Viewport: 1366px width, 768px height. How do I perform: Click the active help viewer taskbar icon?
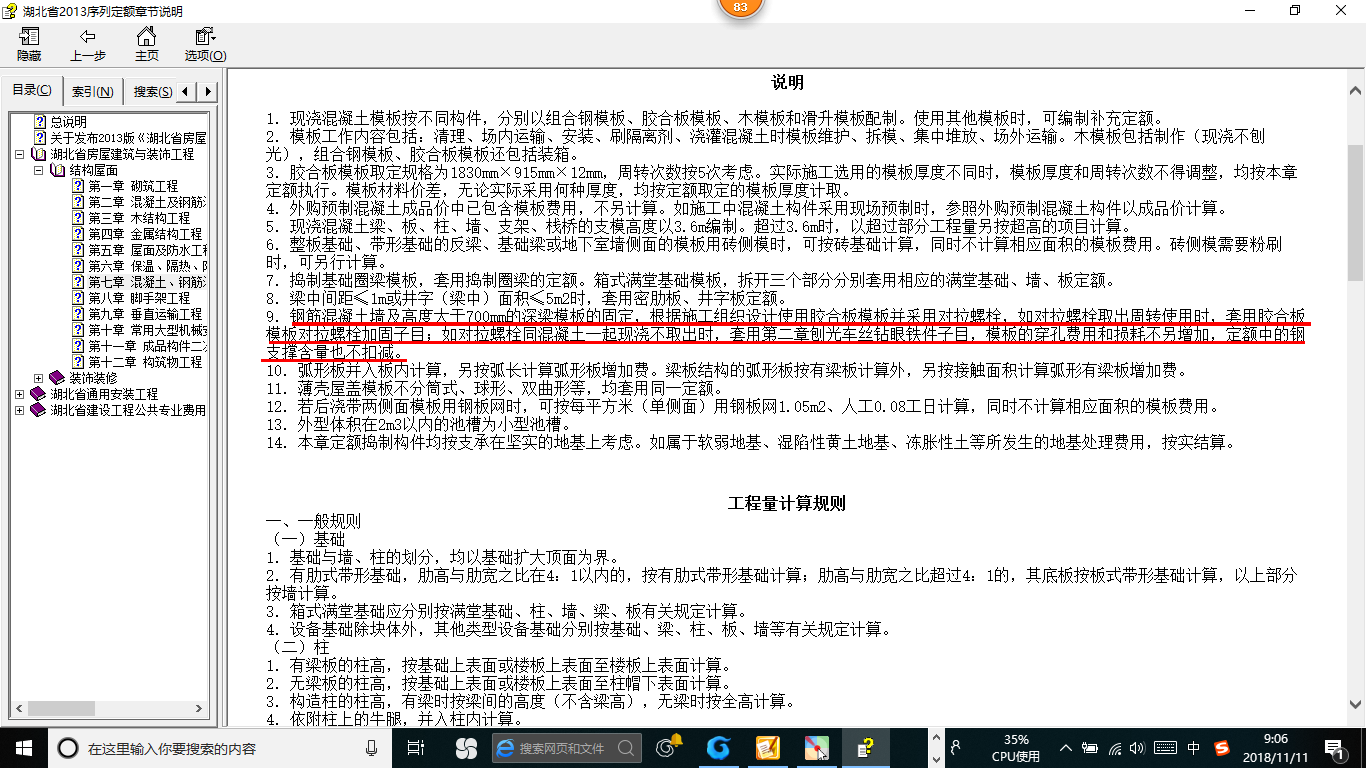[867, 747]
